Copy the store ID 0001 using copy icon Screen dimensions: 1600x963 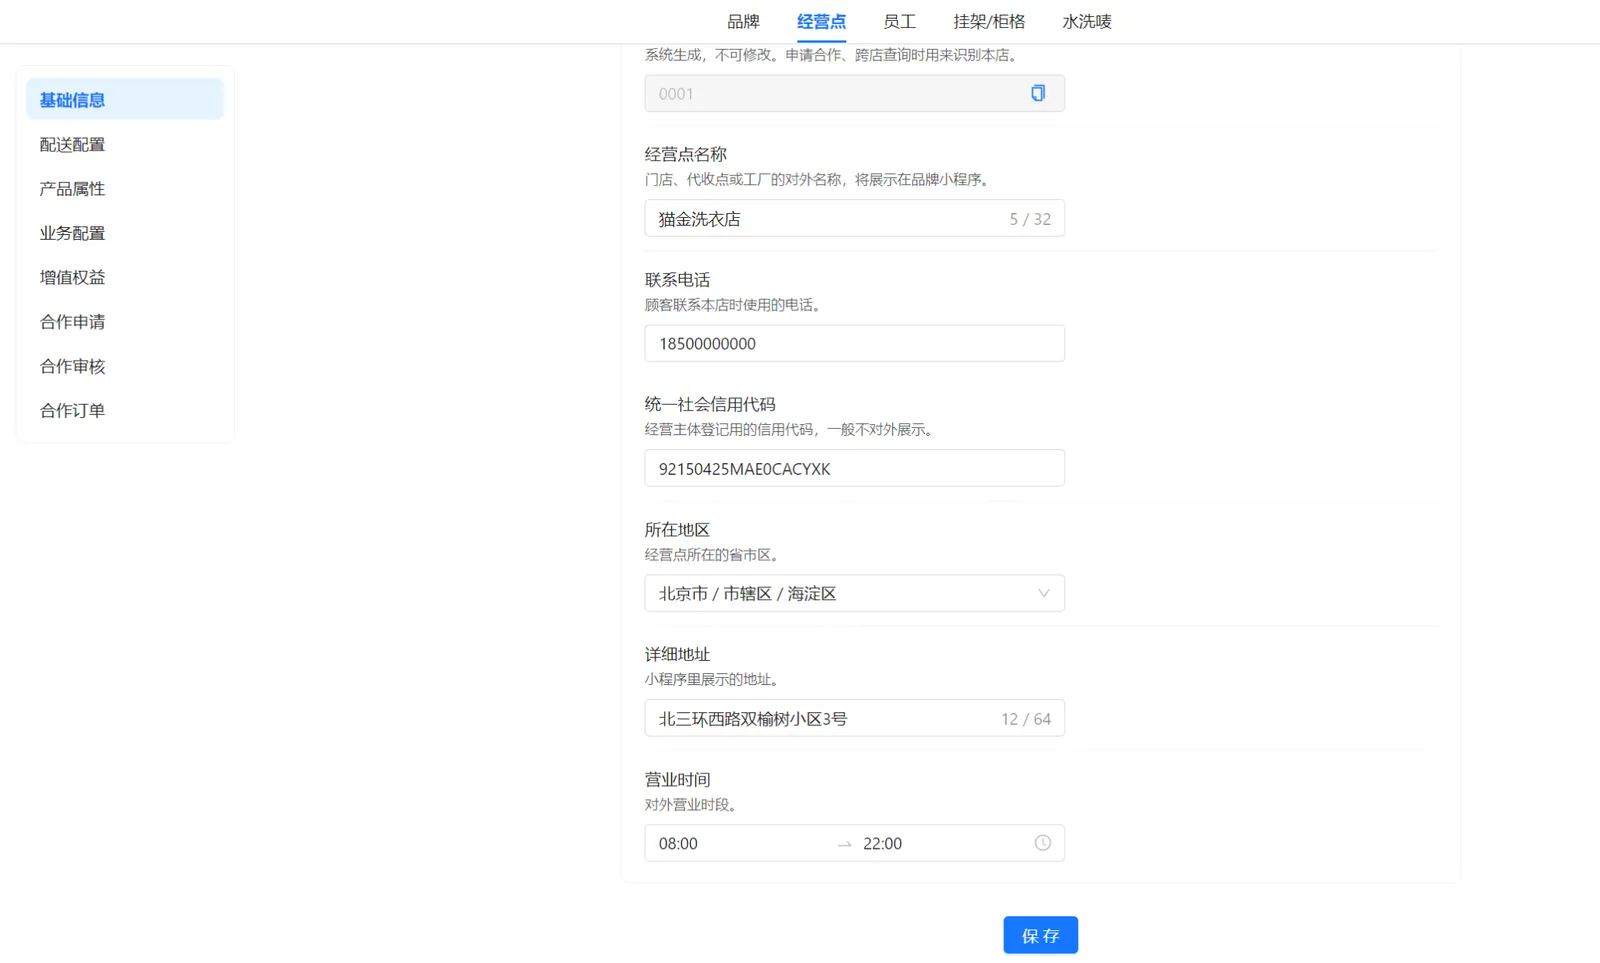(1038, 93)
